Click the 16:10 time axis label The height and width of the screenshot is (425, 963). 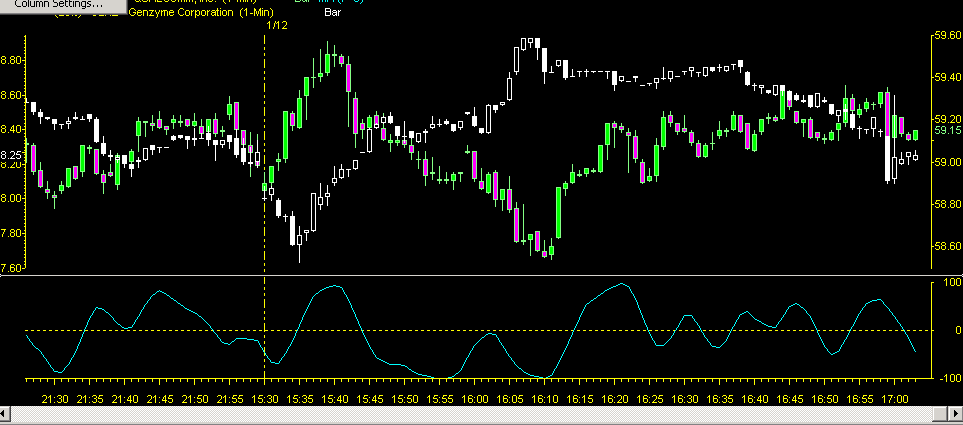pyautogui.click(x=545, y=399)
